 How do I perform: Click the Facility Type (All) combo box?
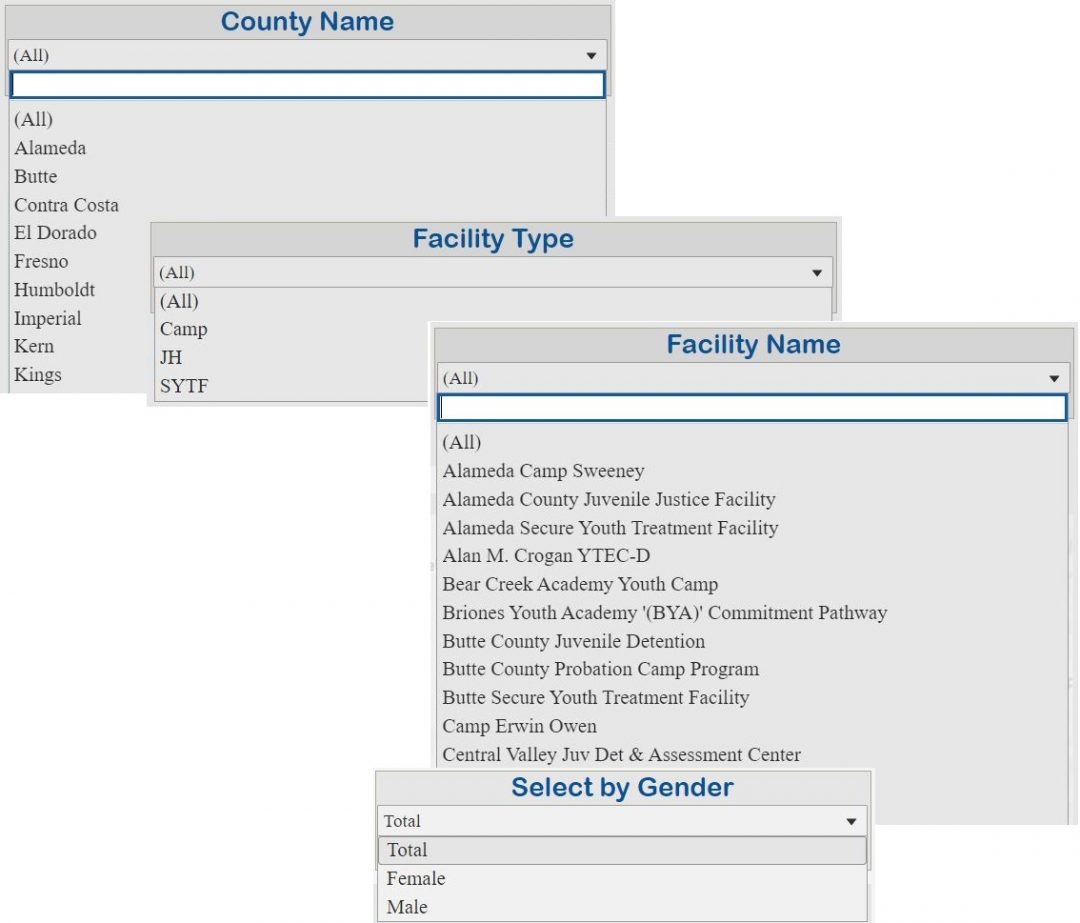point(492,273)
